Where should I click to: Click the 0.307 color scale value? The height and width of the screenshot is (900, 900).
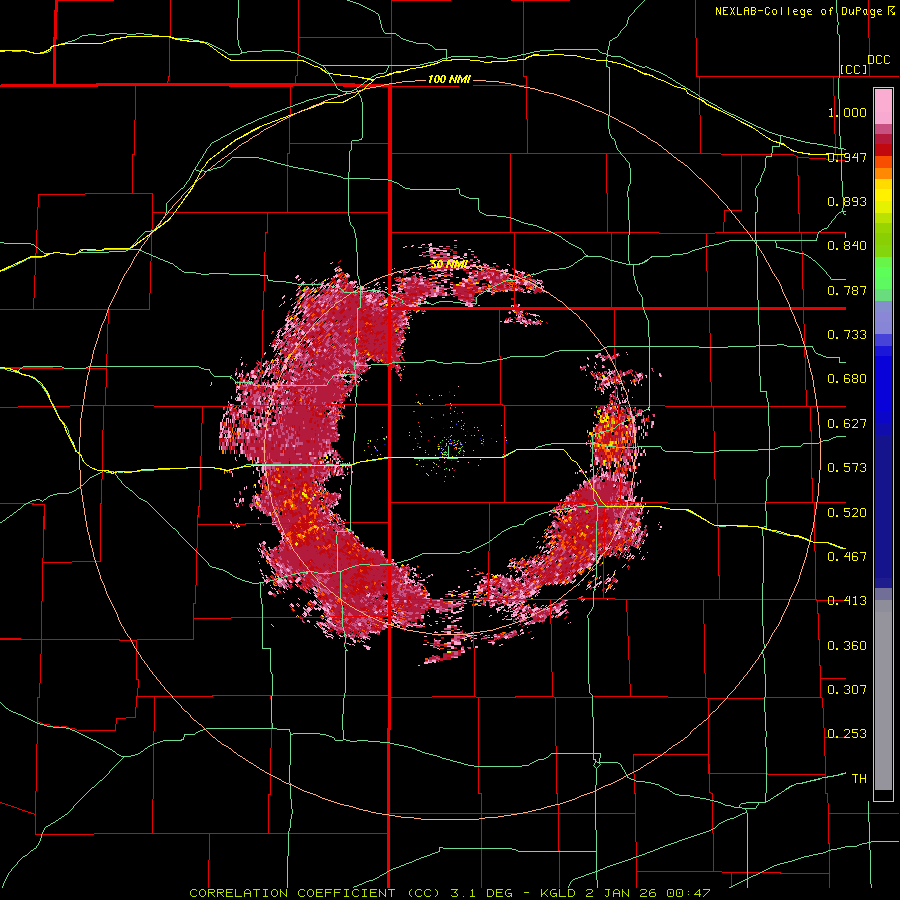pyautogui.click(x=847, y=690)
